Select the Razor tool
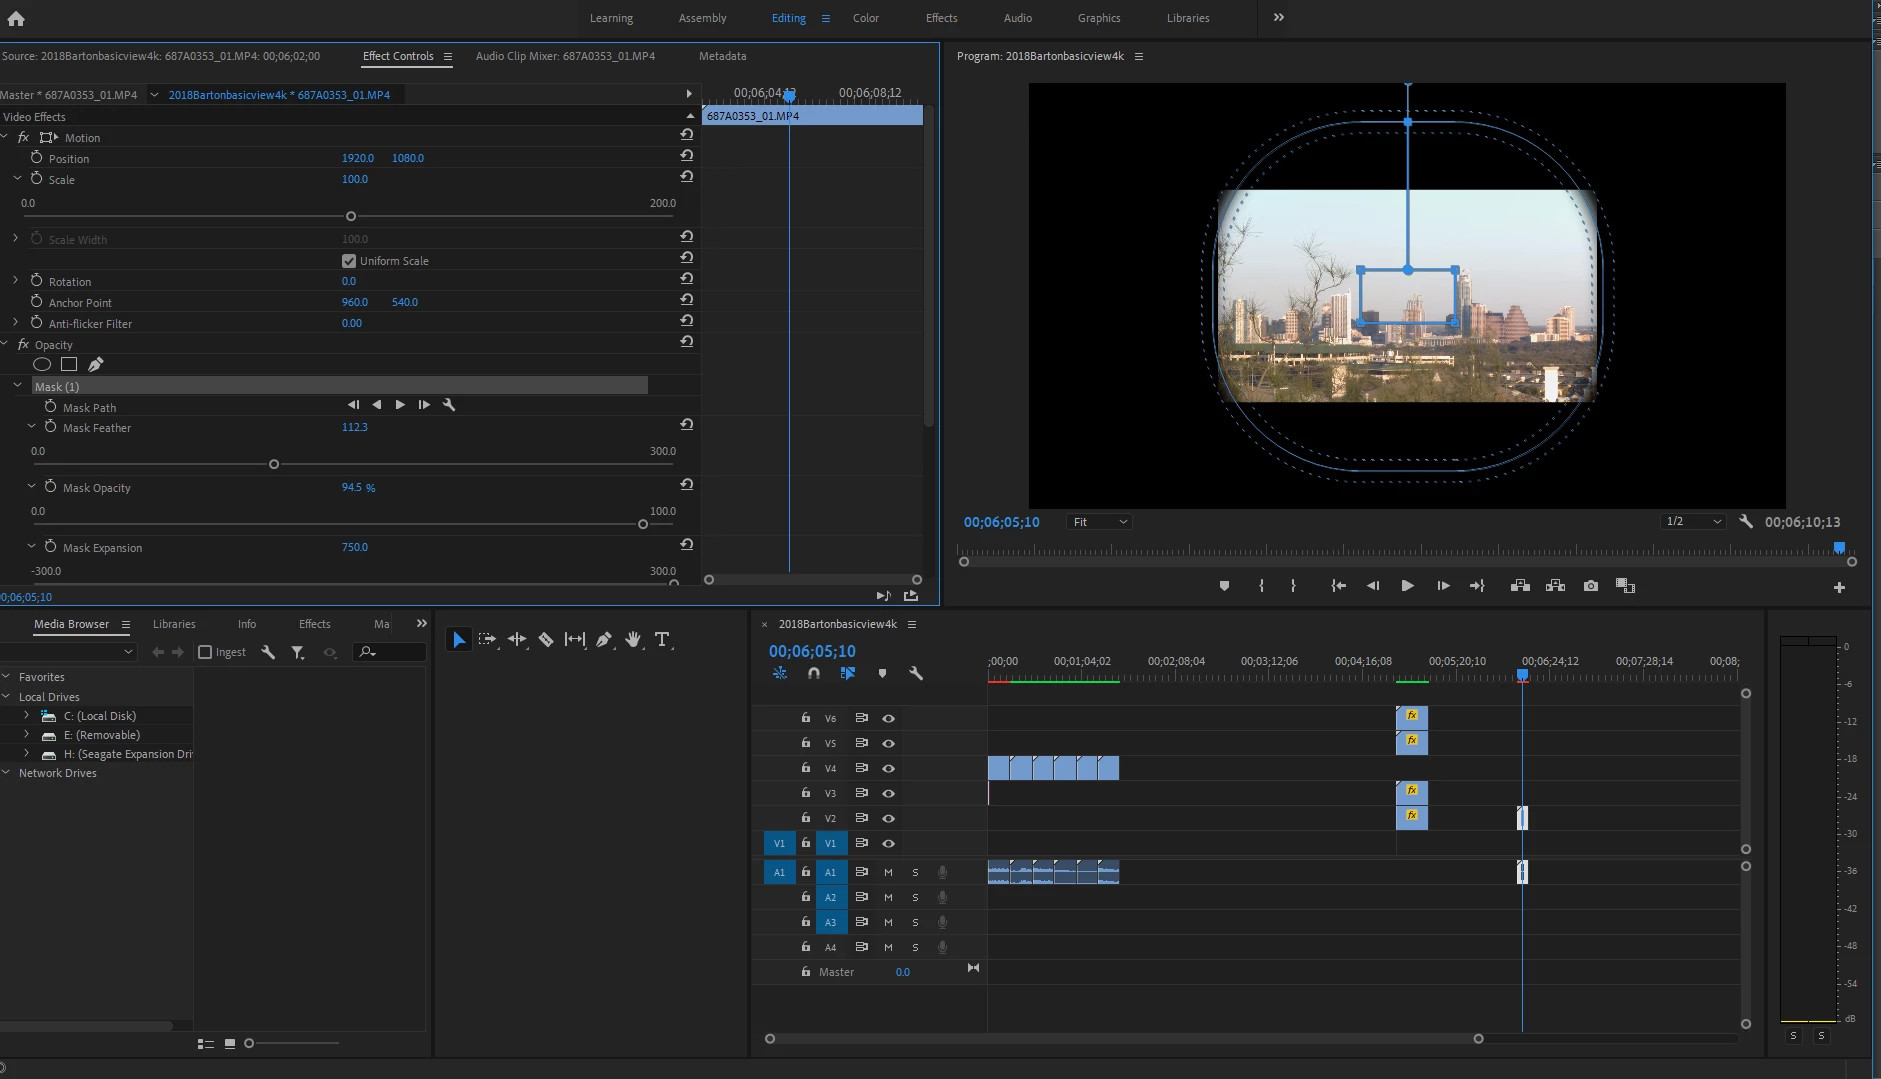The width and height of the screenshot is (1881, 1079). click(546, 640)
